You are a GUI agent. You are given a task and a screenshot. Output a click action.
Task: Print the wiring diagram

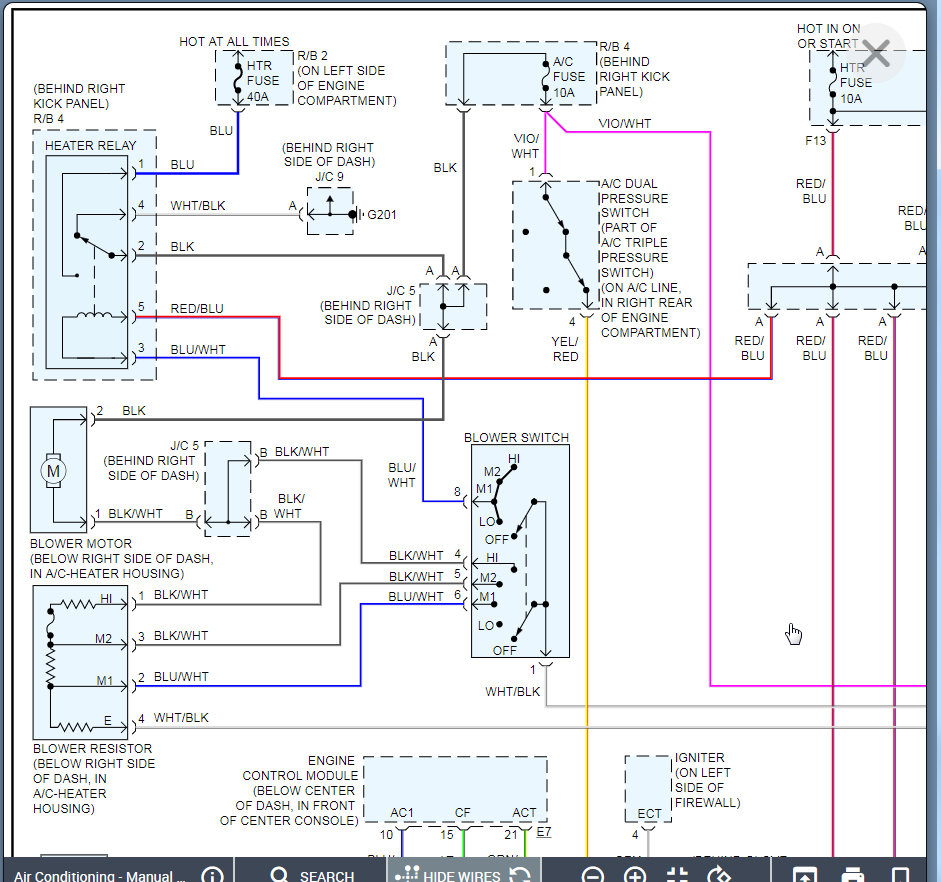852,875
